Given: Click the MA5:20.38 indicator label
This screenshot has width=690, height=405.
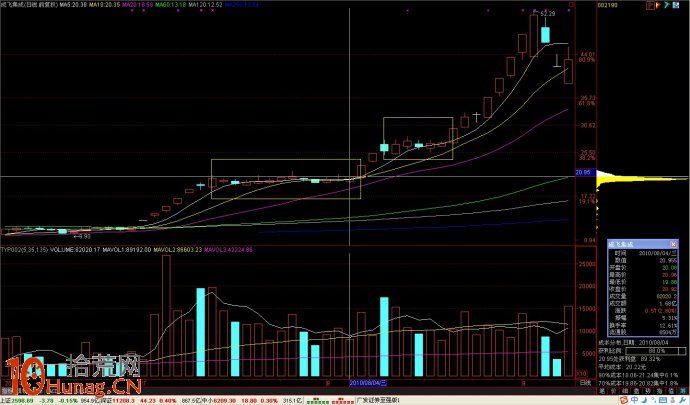Looking at the screenshot, I should (73, 4).
